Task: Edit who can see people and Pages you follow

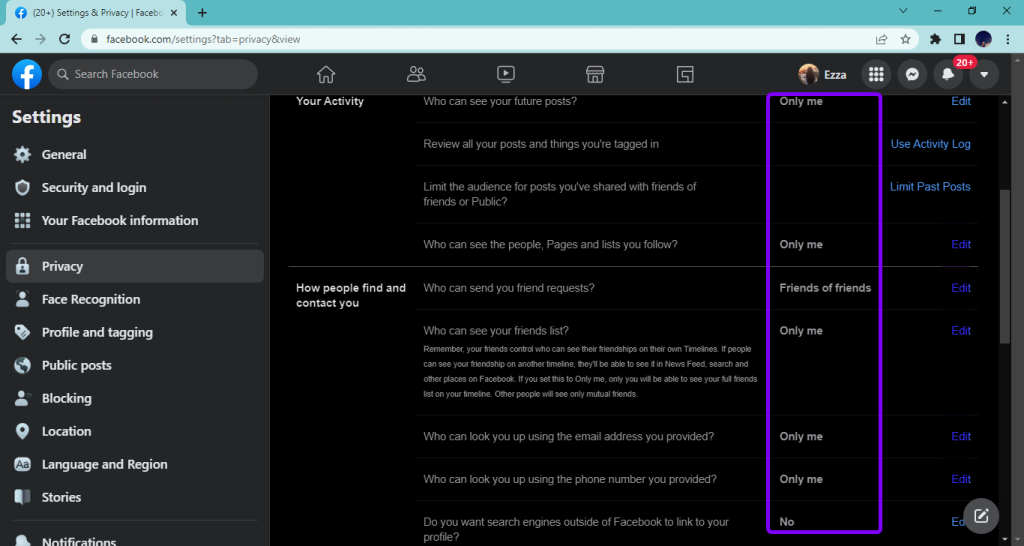Action: pyautogui.click(x=961, y=244)
